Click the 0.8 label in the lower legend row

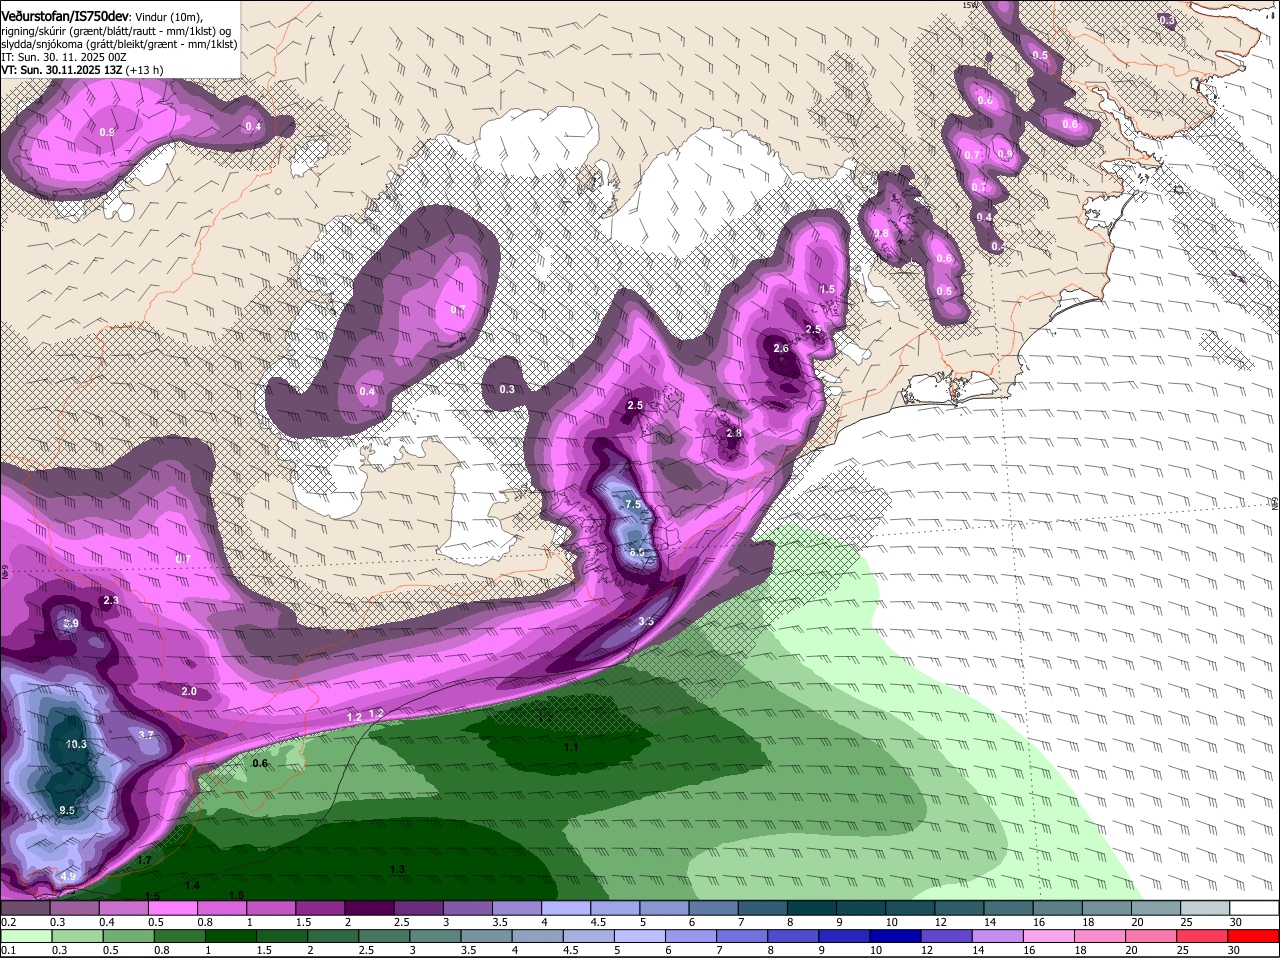pos(162,950)
